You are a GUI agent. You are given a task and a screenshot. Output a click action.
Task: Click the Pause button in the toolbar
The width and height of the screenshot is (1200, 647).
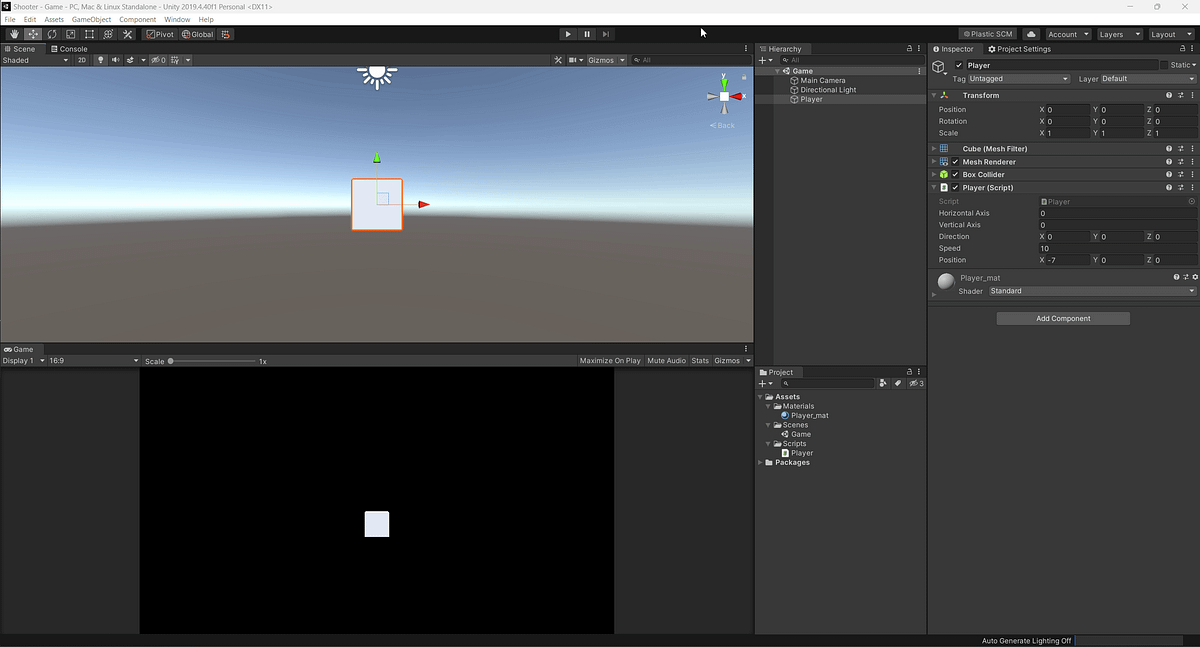pyautogui.click(x=587, y=34)
